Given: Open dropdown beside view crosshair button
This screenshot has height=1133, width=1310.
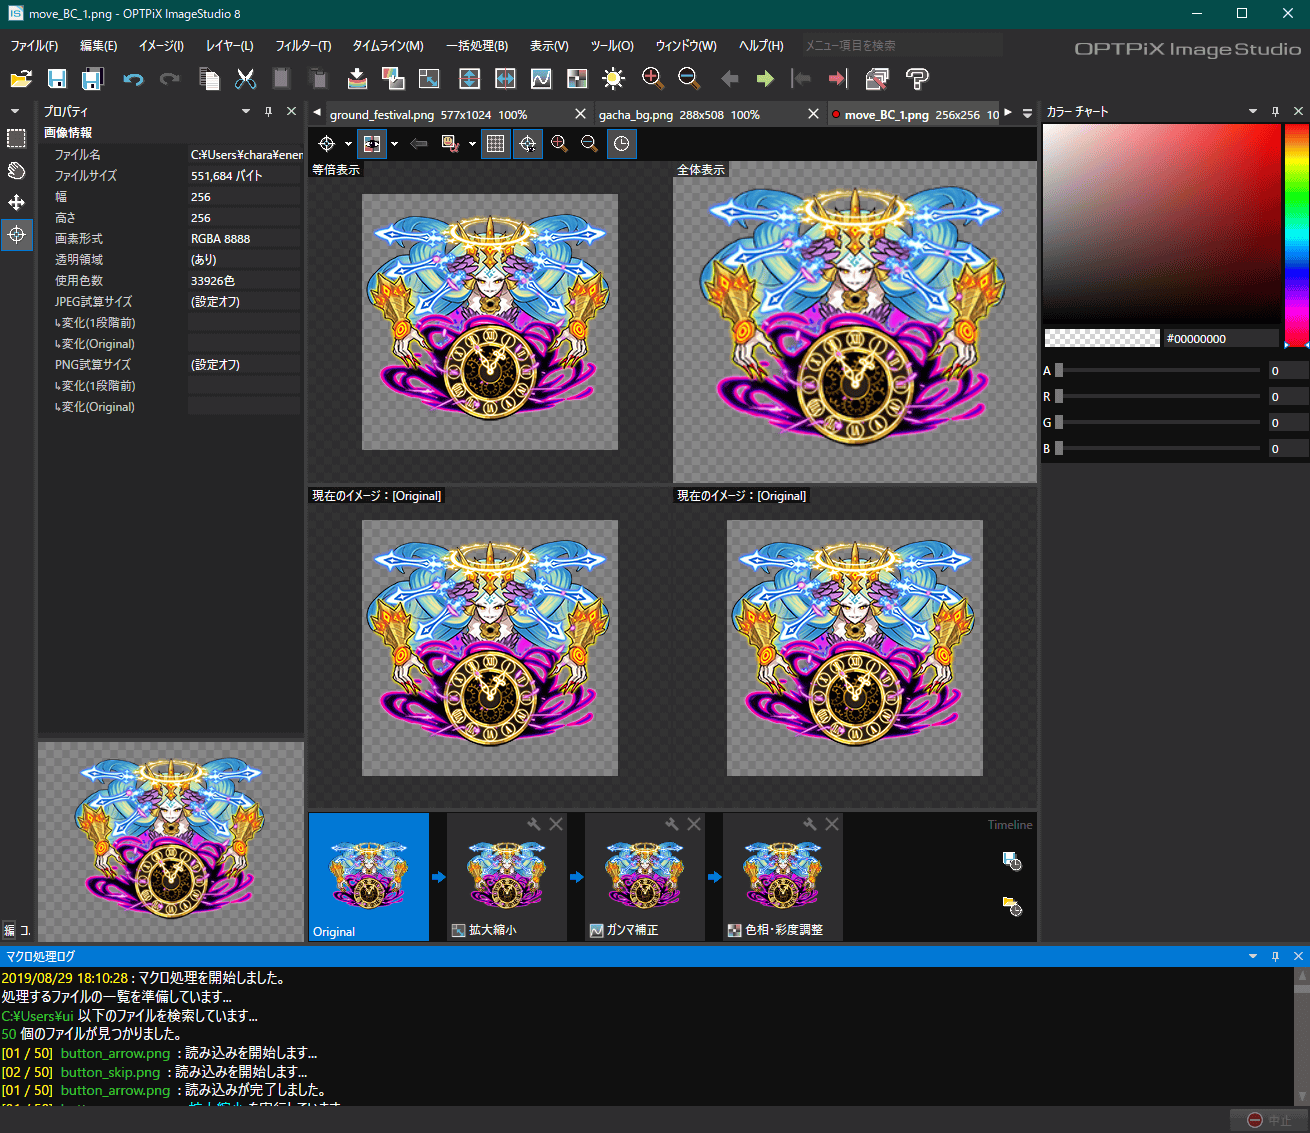Looking at the screenshot, I should (348, 144).
